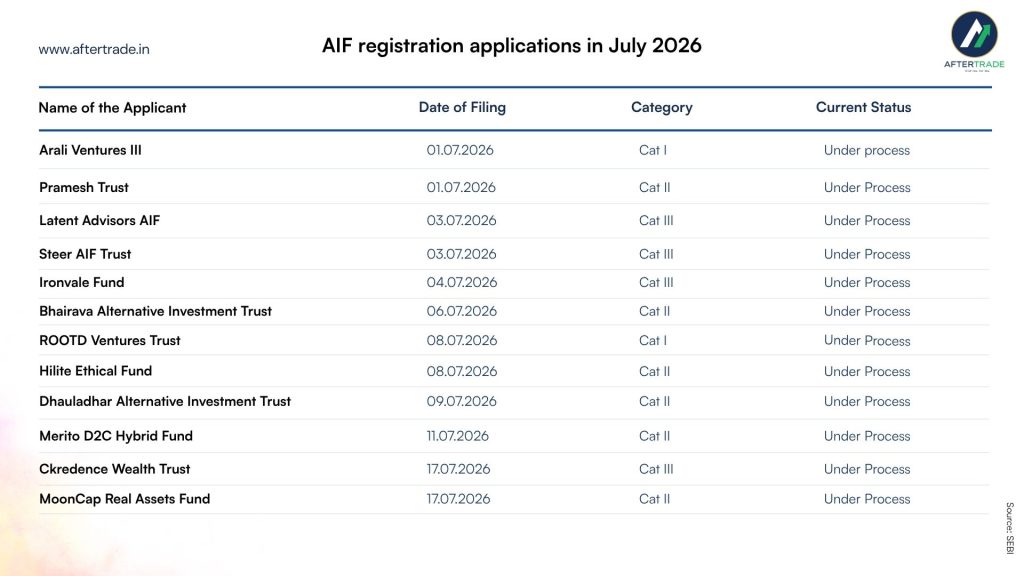Select the Current Status column header
The width and height of the screenshot is (1024, 576).
tap(863, 107)
